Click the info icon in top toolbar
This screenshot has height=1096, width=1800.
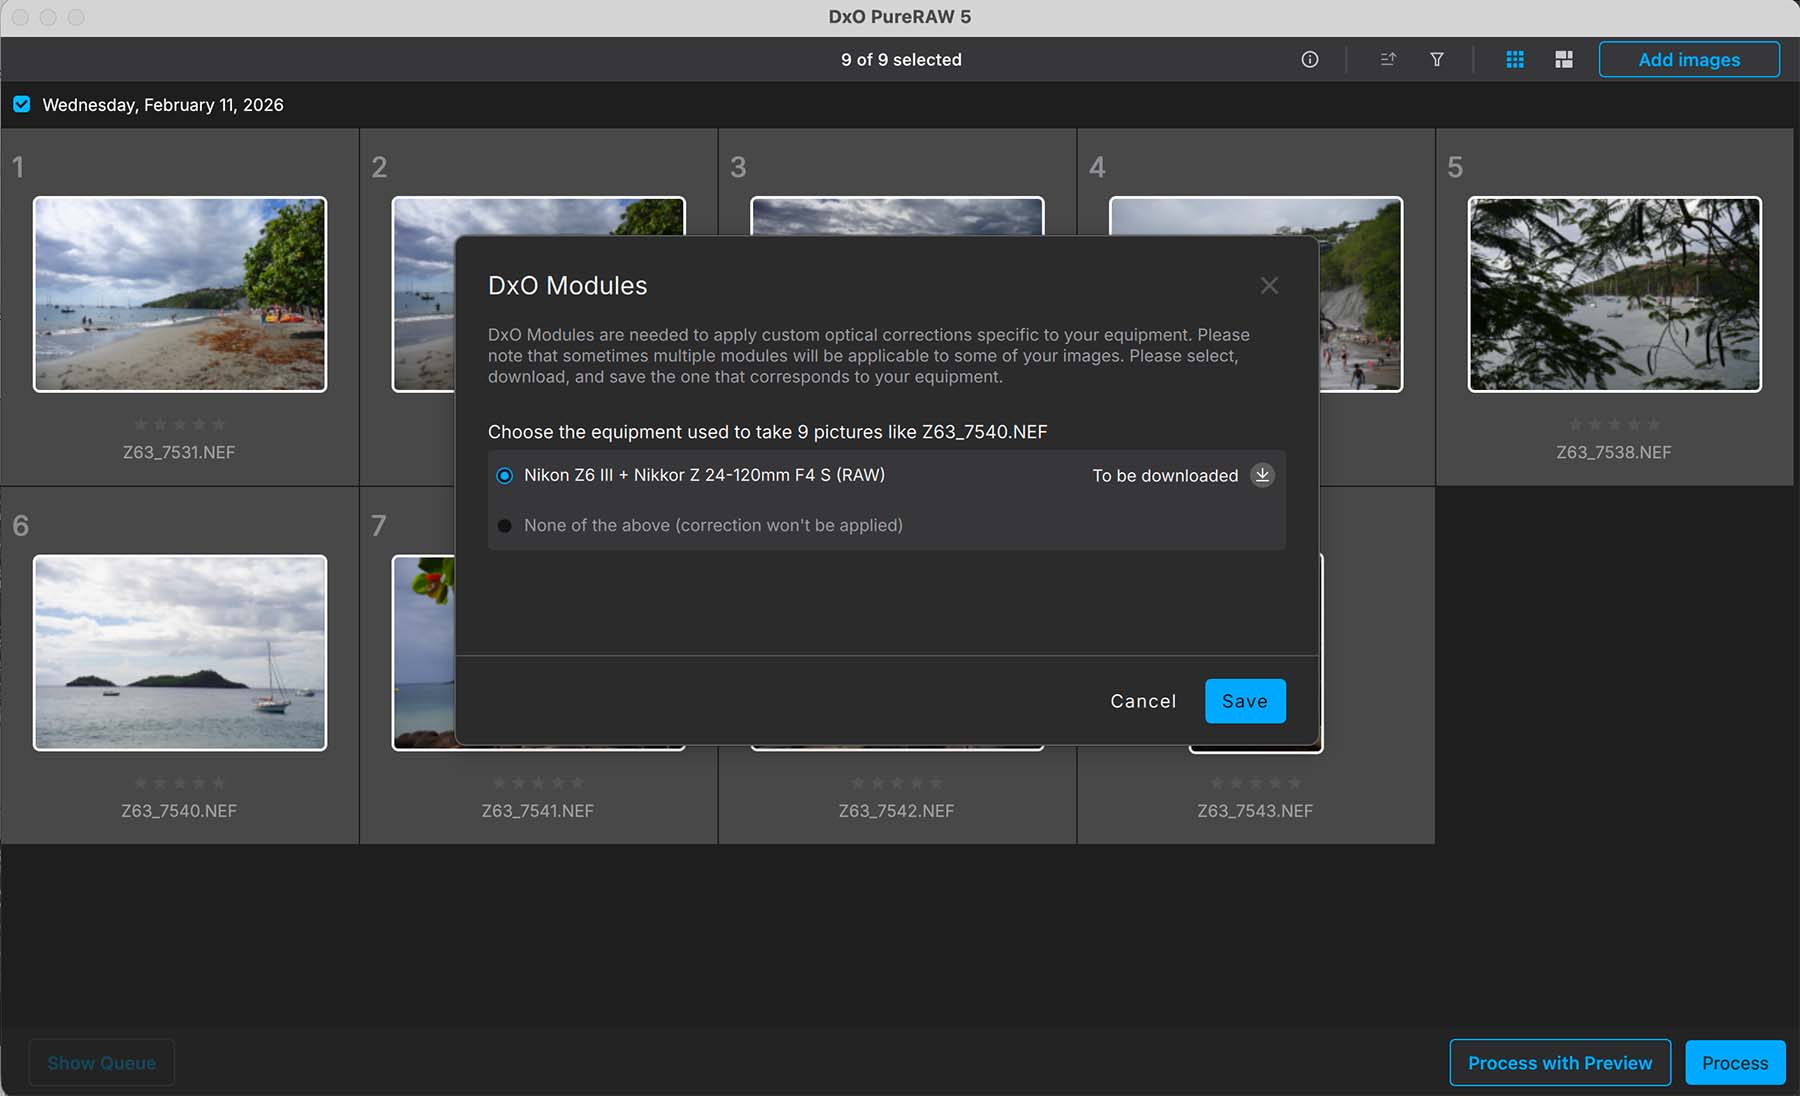[x=1309, y=60]
